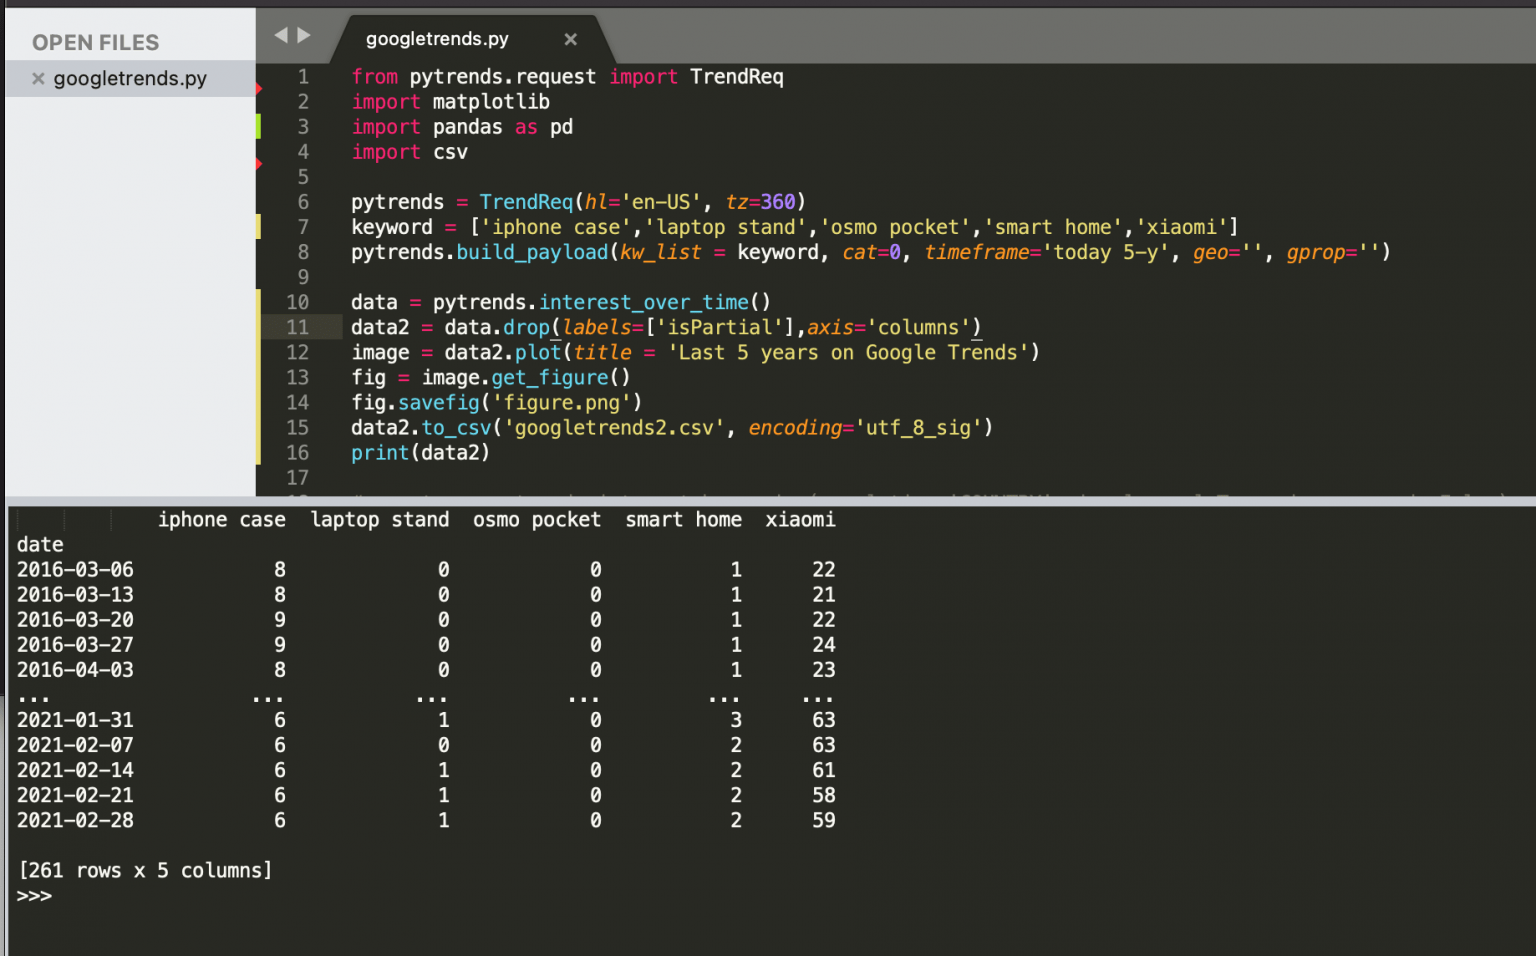
Task: Close the googletrends.py editor tab
Action: [570, 39]
